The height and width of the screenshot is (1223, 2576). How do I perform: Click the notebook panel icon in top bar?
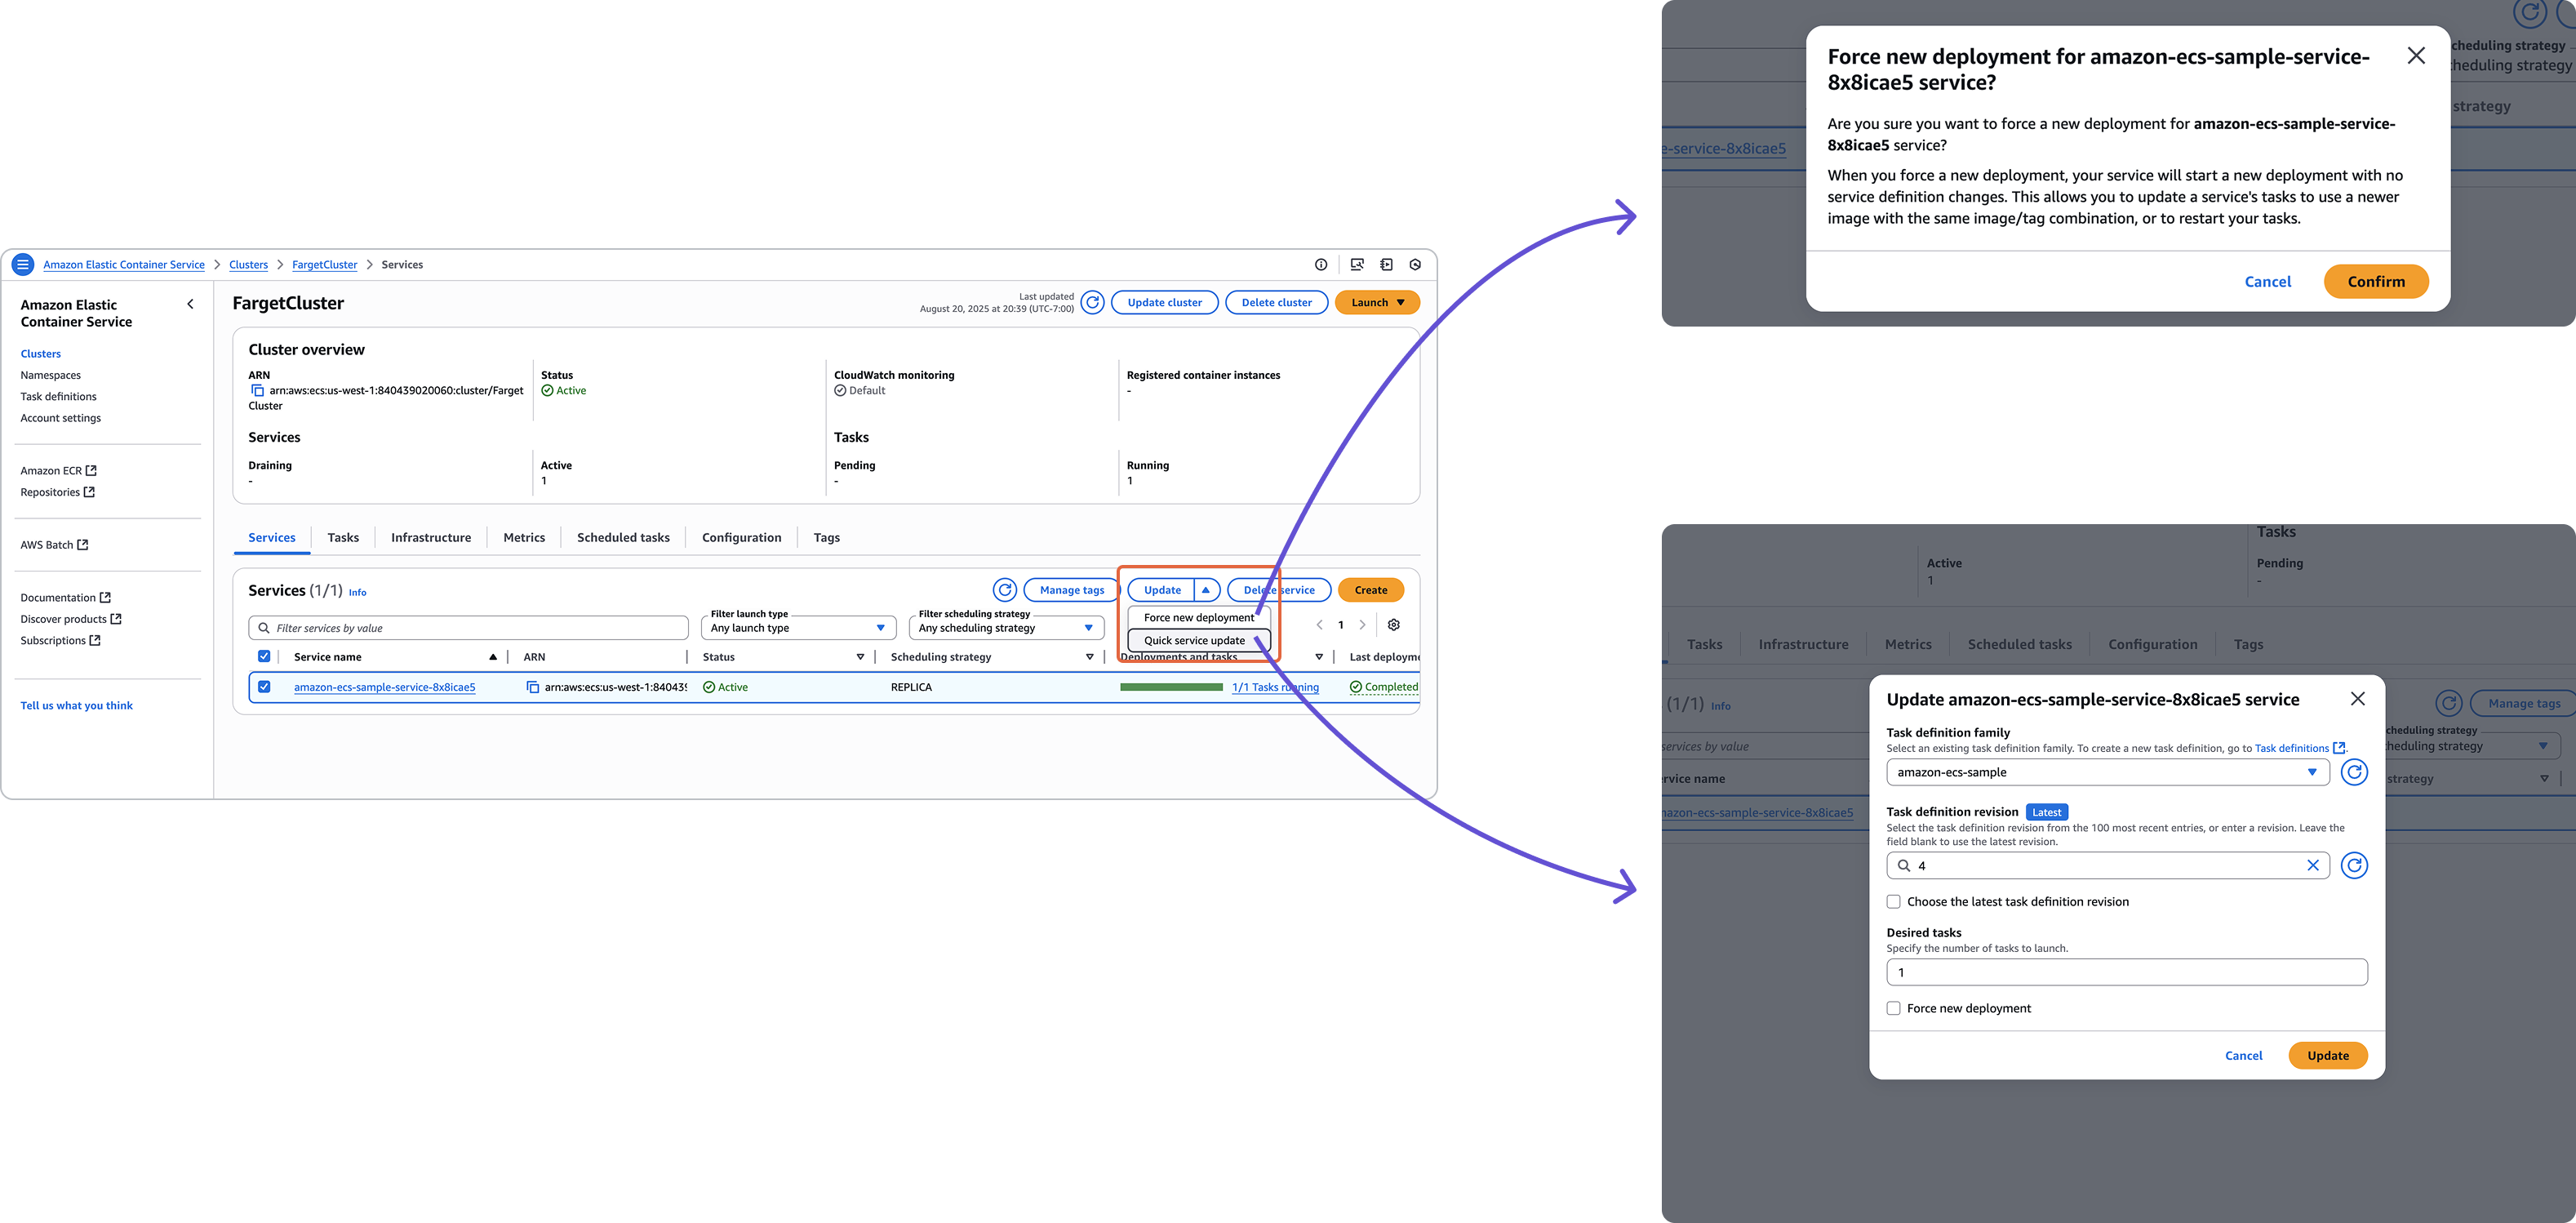pyautogui.click(x=1386, y=265)
